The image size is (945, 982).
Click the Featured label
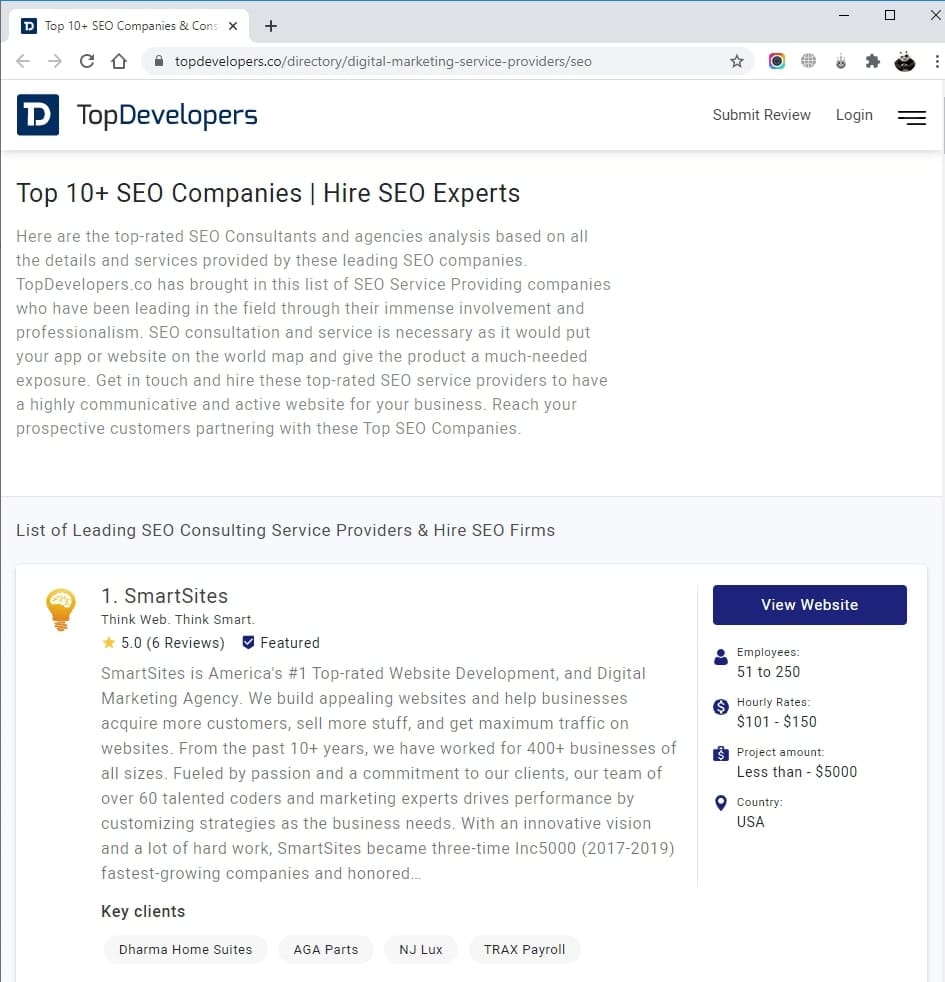coord(290,643)
